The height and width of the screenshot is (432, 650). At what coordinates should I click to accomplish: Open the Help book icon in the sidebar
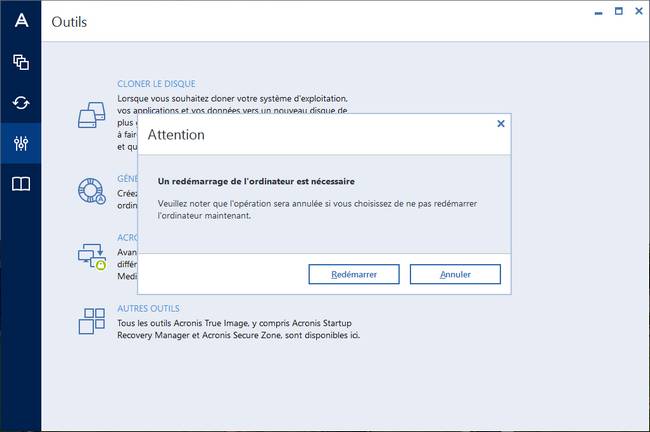point(21,184)
